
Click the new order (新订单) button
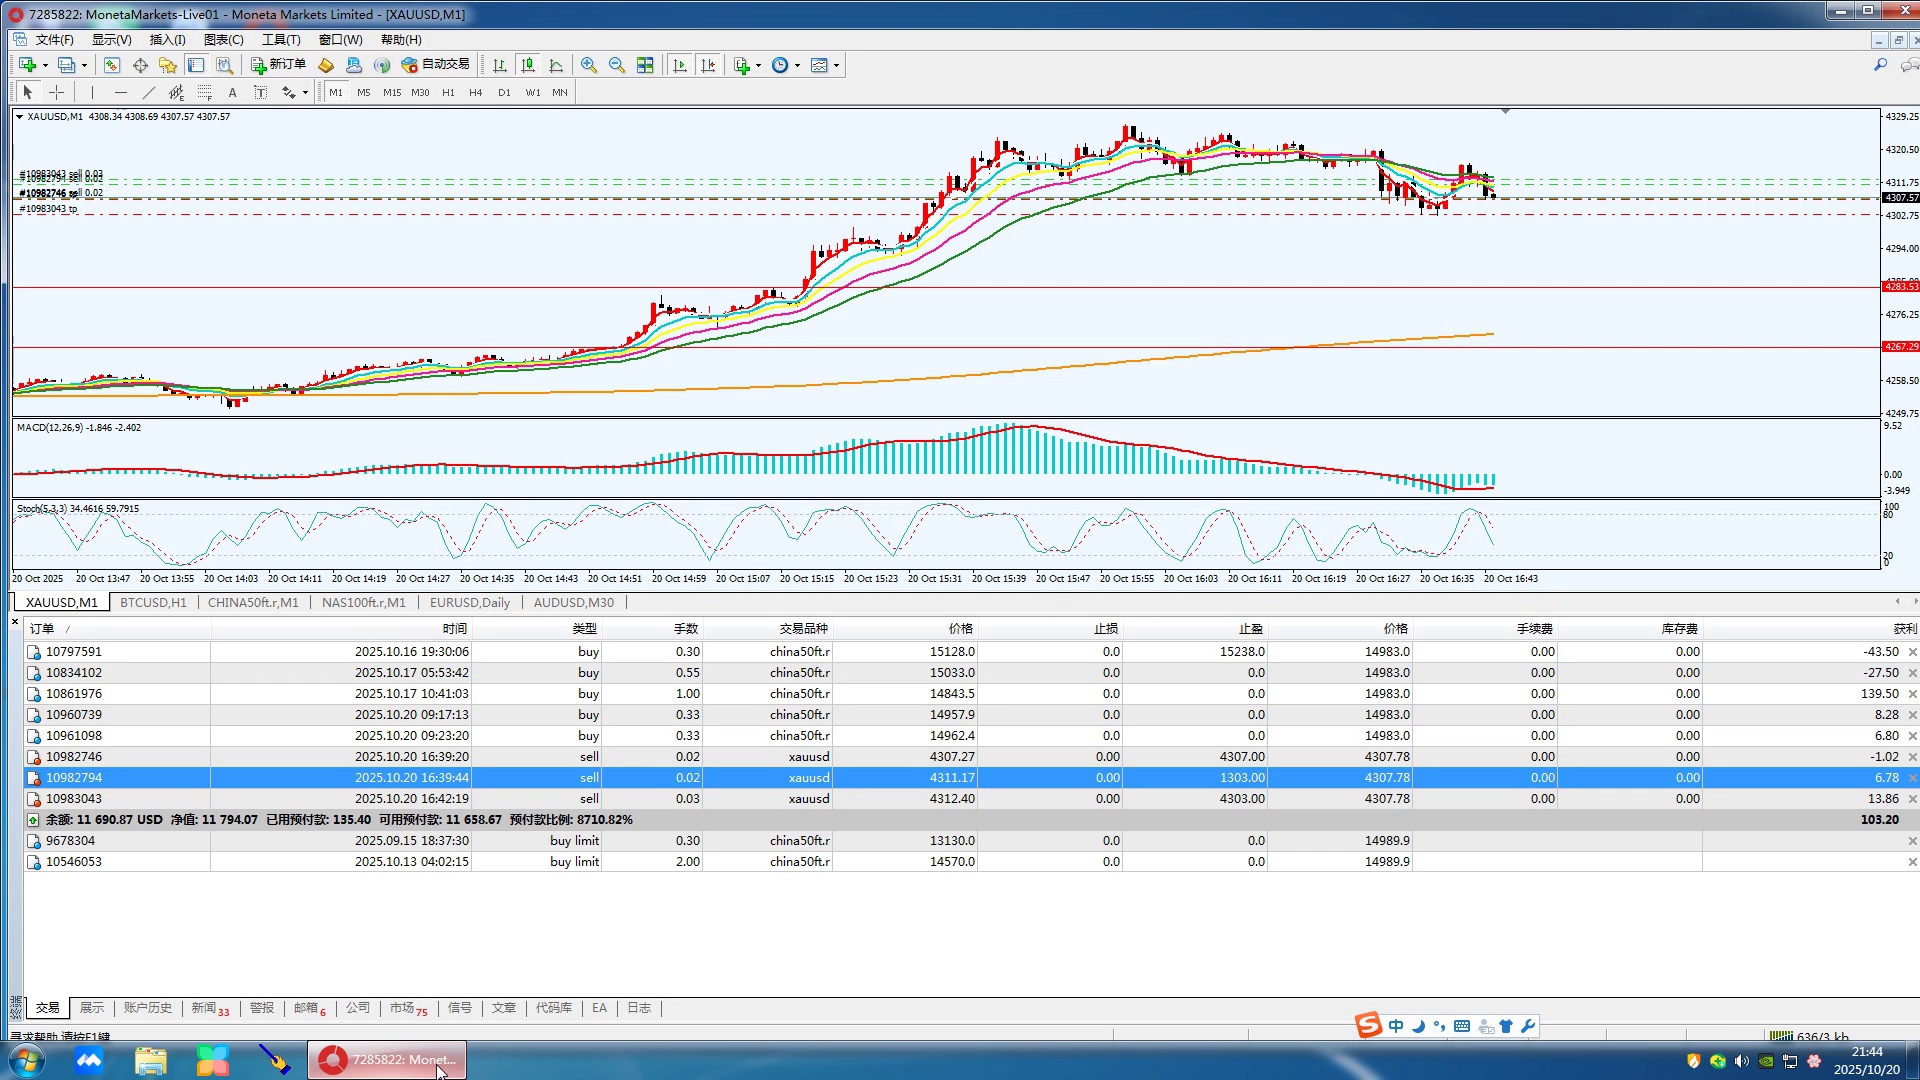pos(278,64)
